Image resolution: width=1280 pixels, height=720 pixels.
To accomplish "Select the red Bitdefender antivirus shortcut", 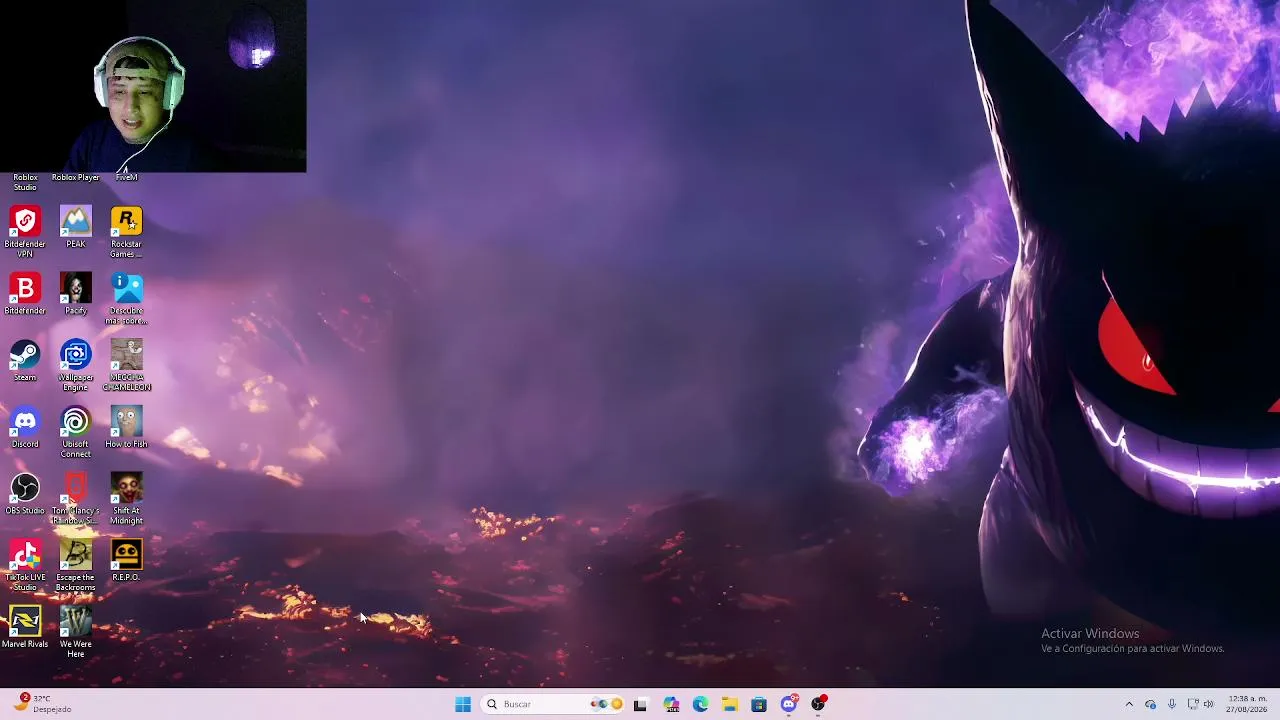I will (25, 294).
